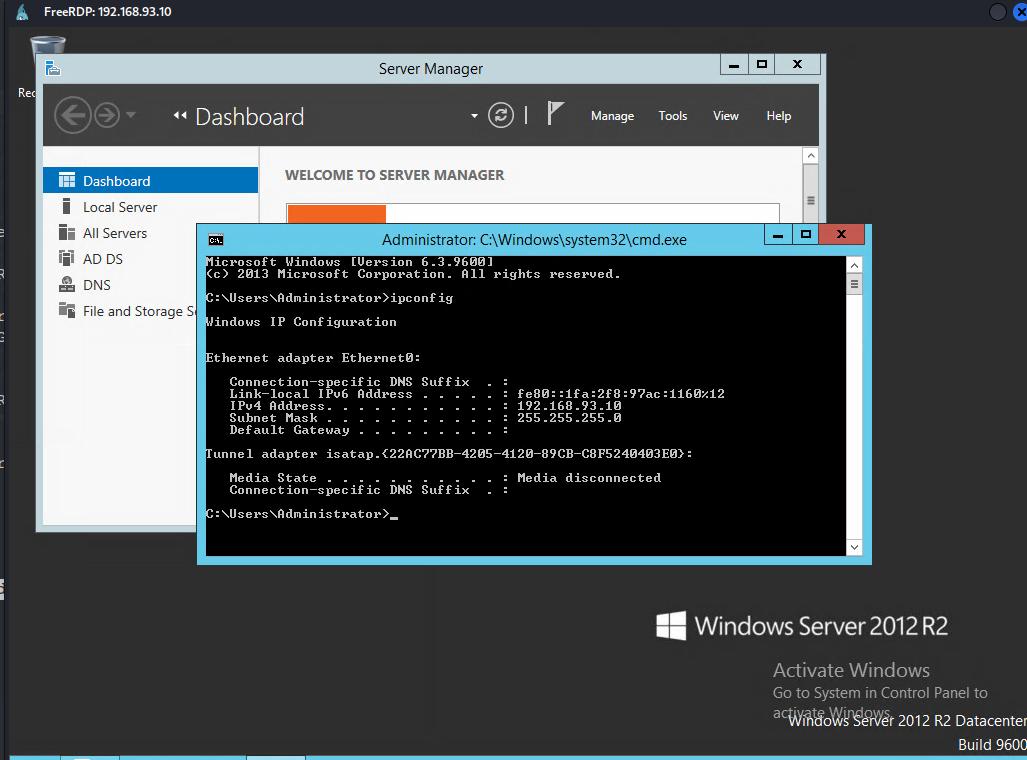Open the dropdown arrow left of refresh
The height and width of the screenshot is (760, 1027).
click(474, 116)
